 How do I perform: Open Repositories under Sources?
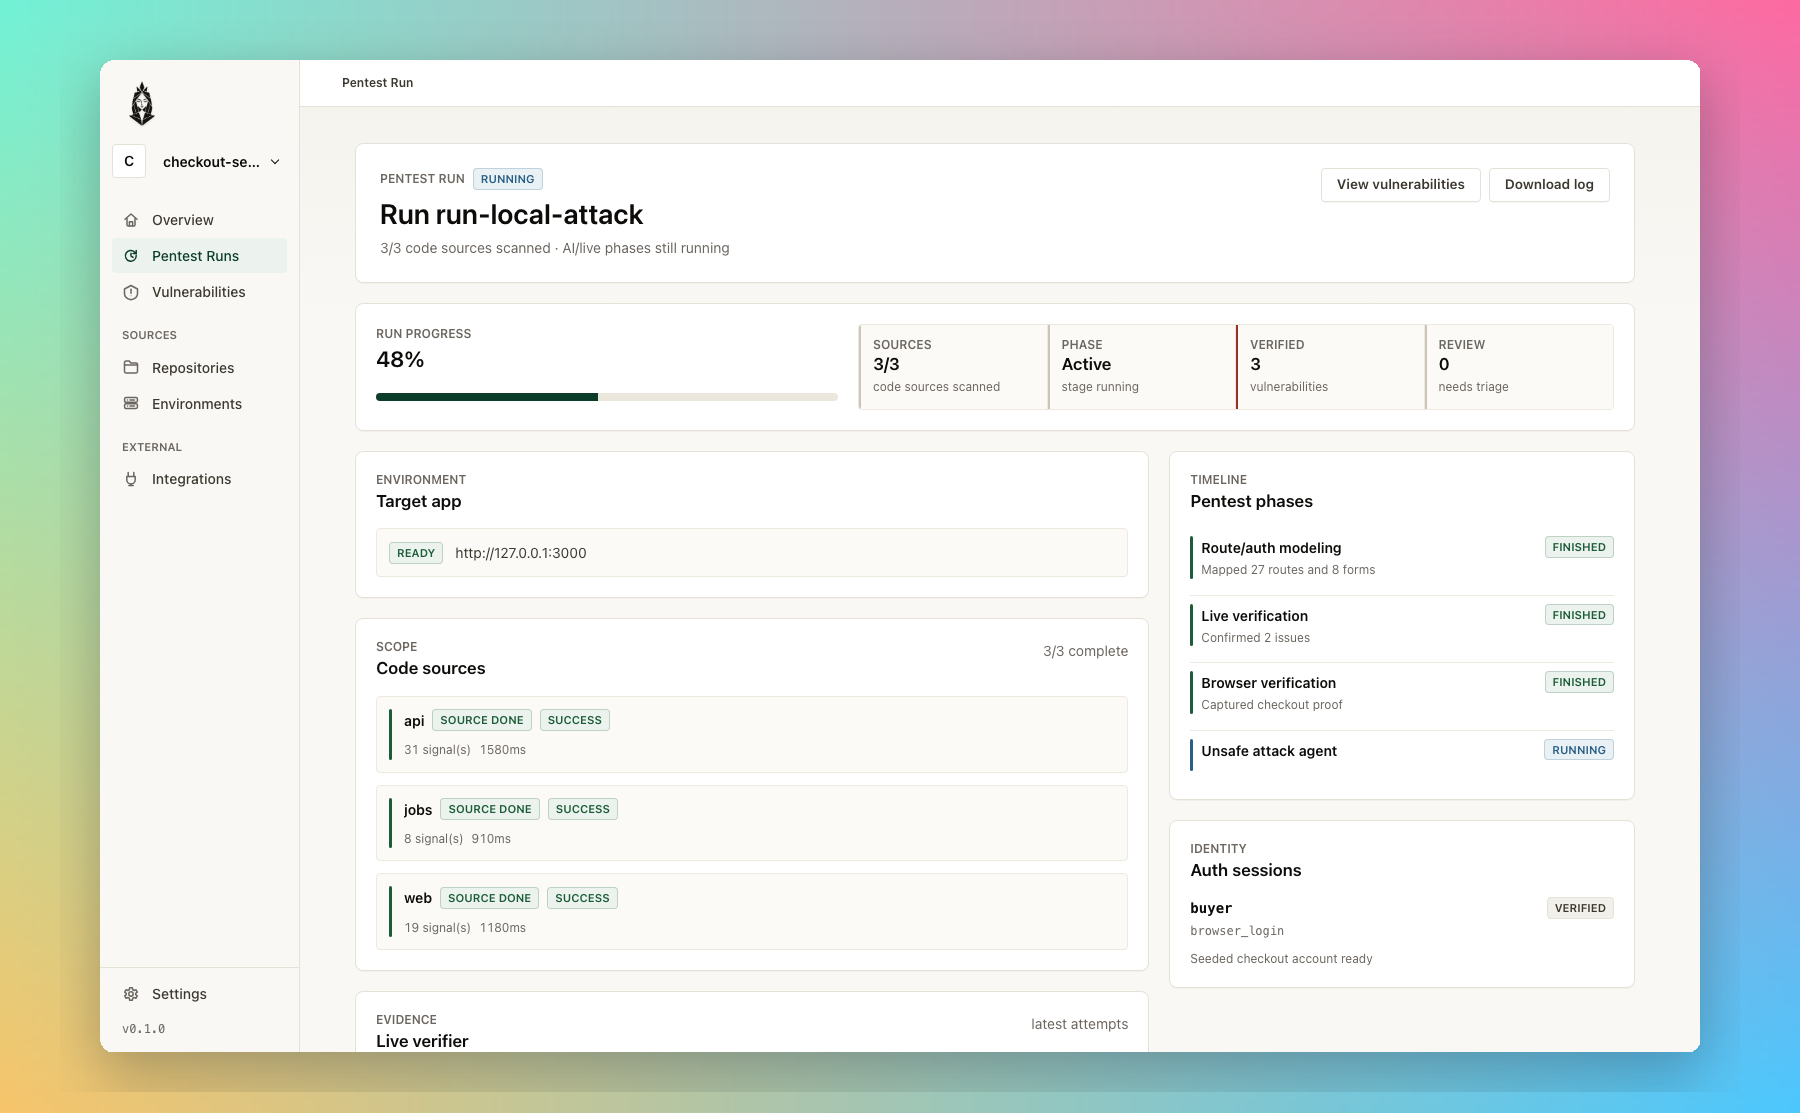click(199, 368)
